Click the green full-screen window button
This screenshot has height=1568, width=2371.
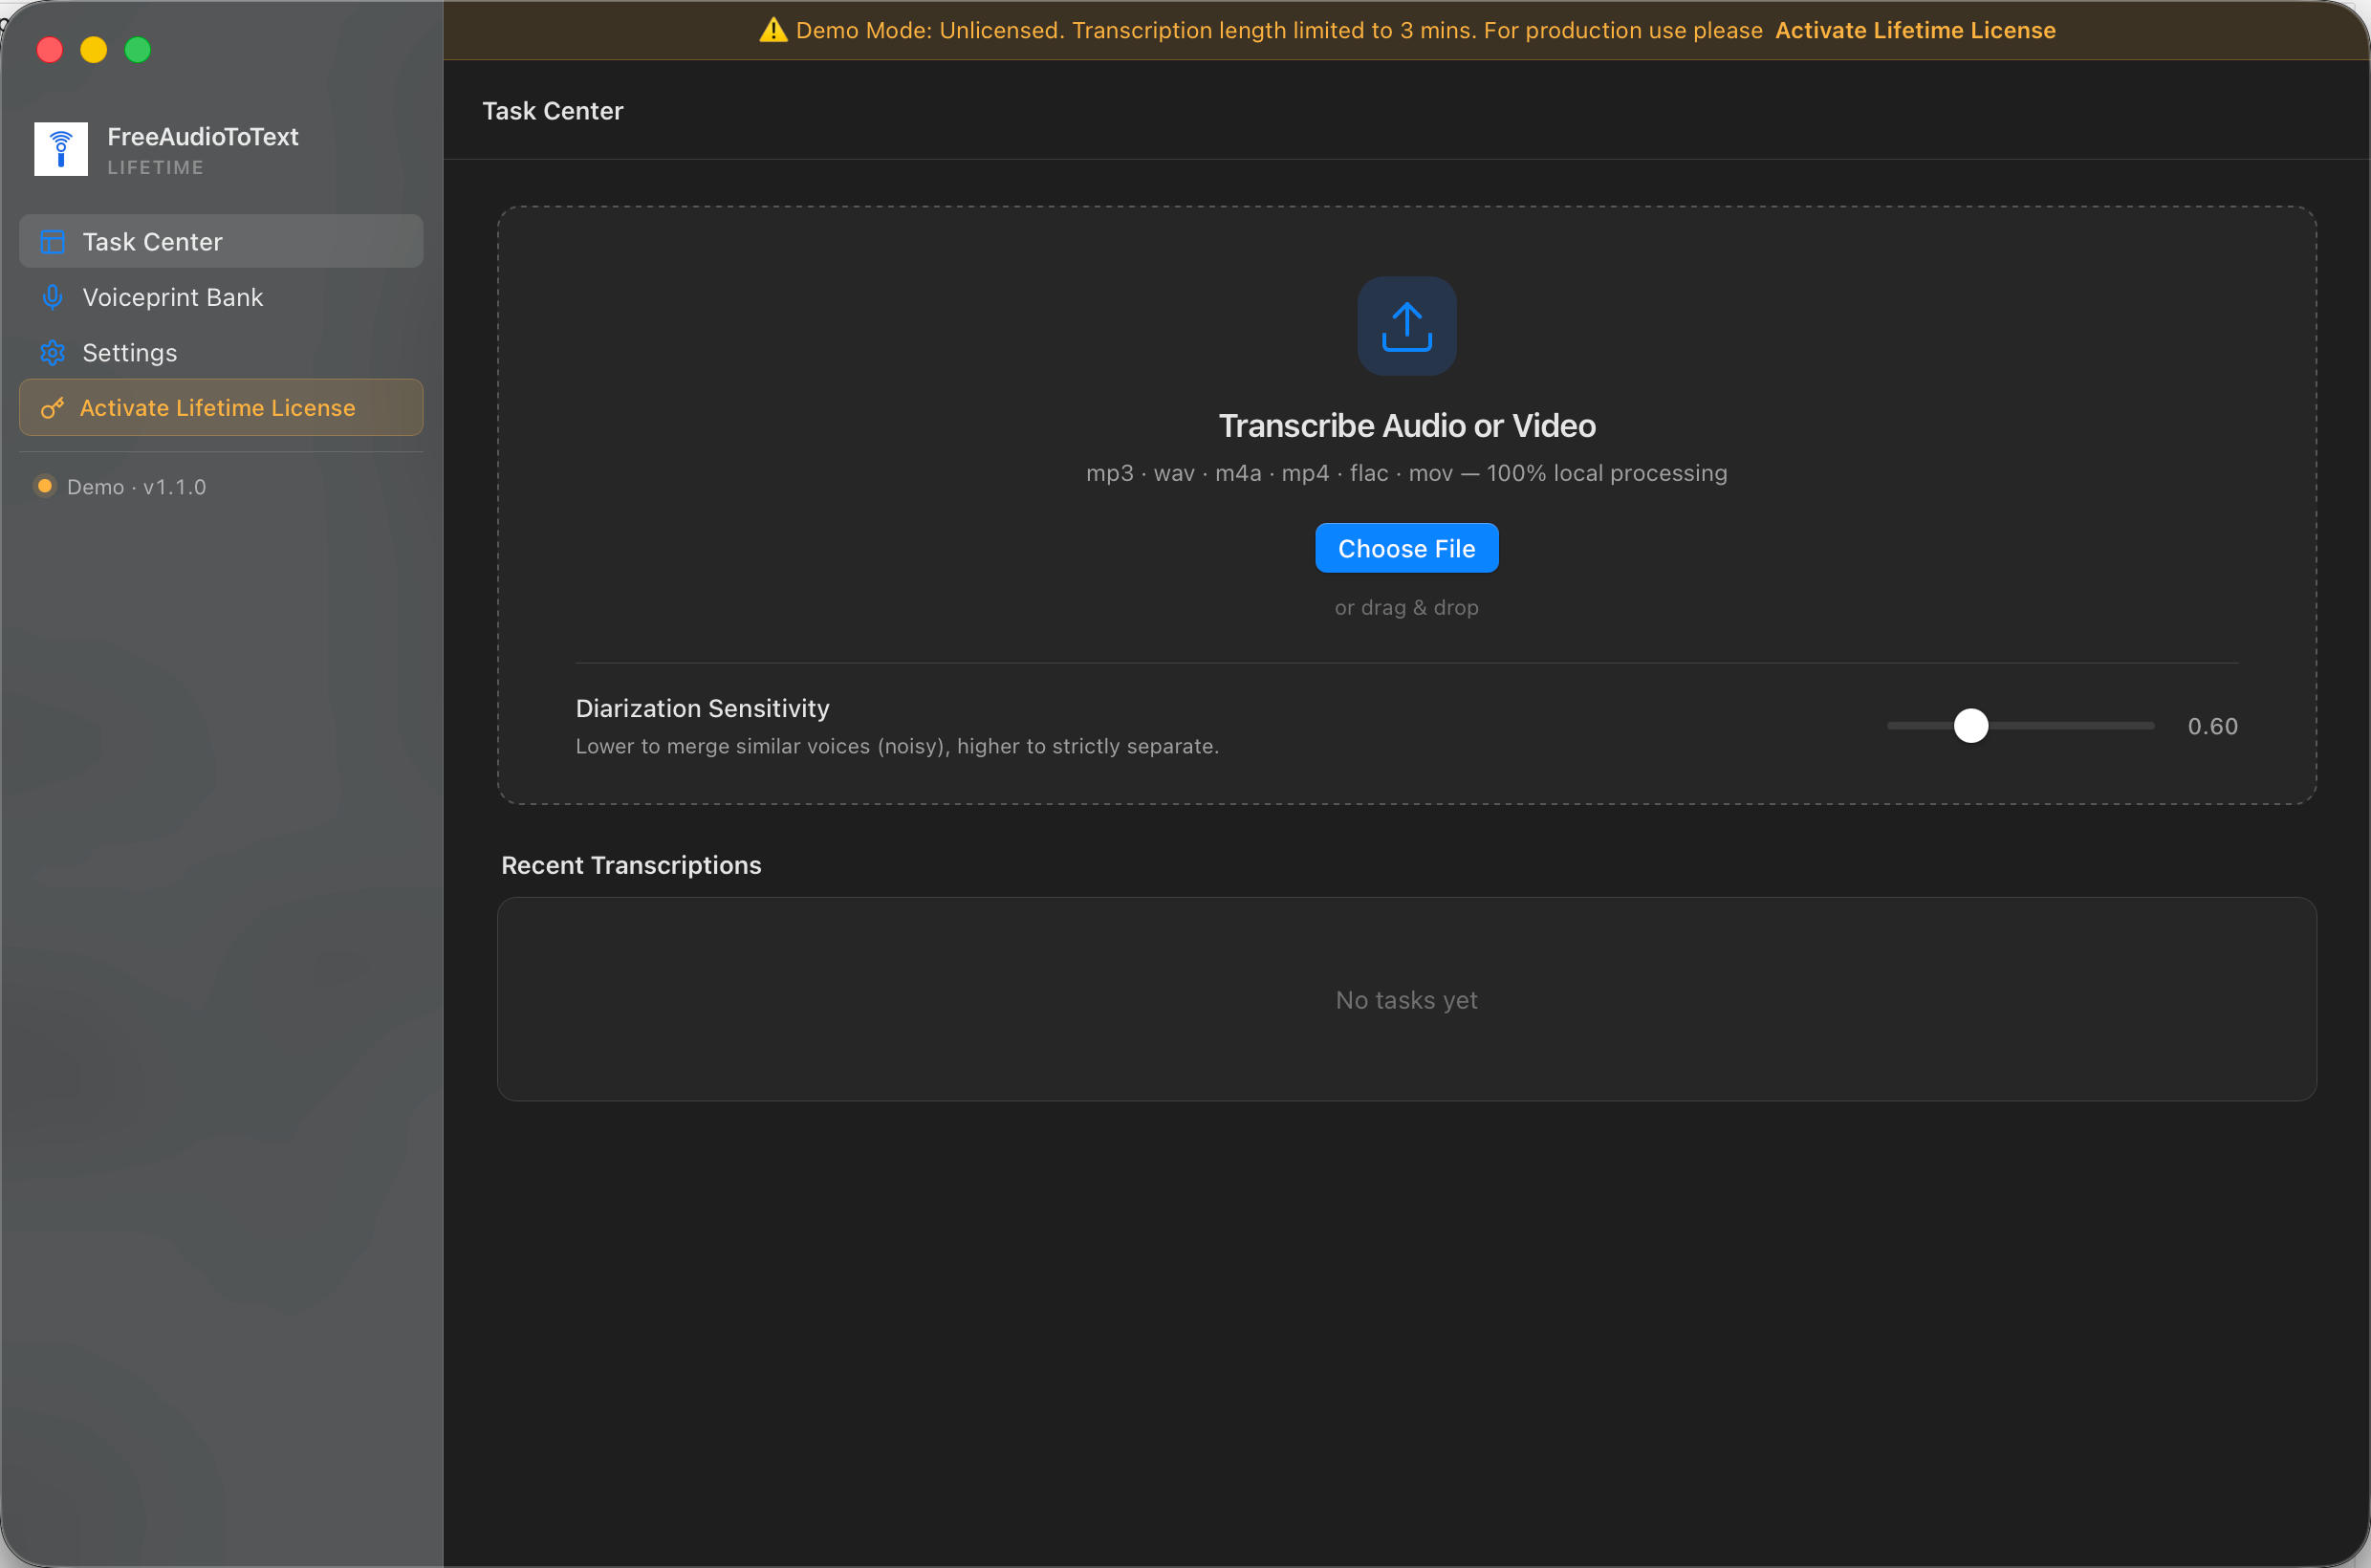[137, 49]
